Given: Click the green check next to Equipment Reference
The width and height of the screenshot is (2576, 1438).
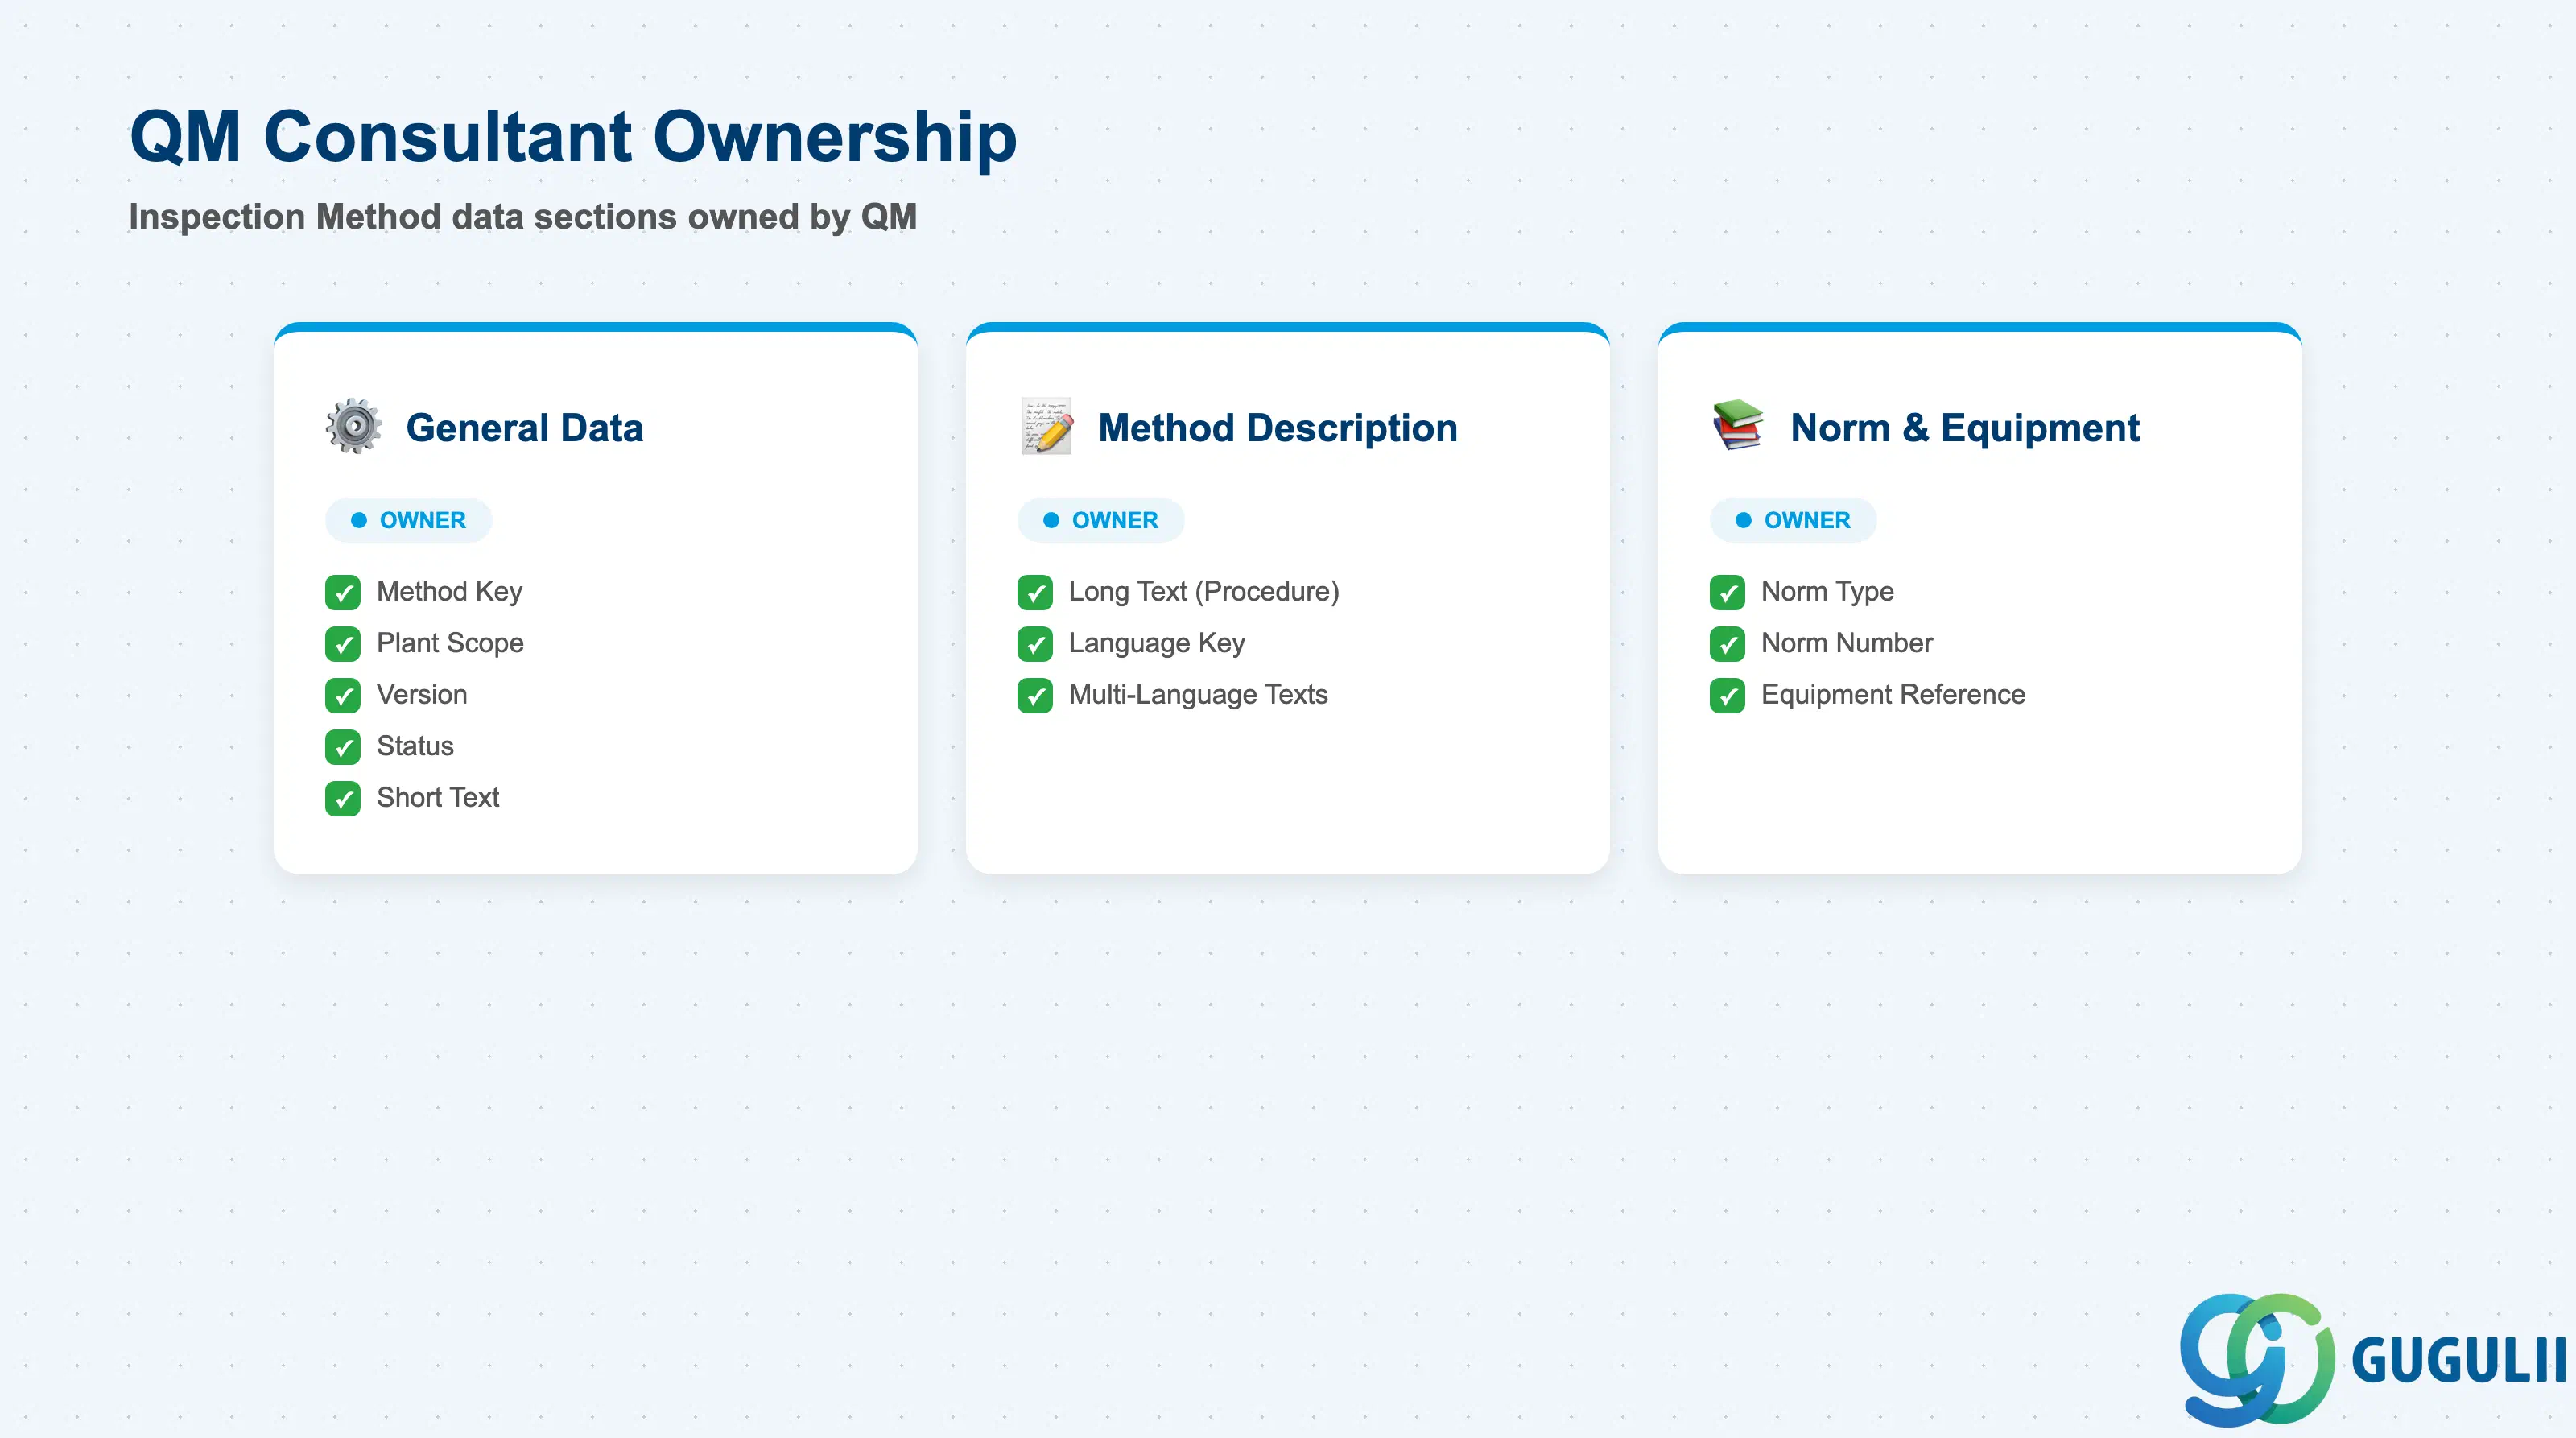Looking at the screenshot, I should 1727,696.
